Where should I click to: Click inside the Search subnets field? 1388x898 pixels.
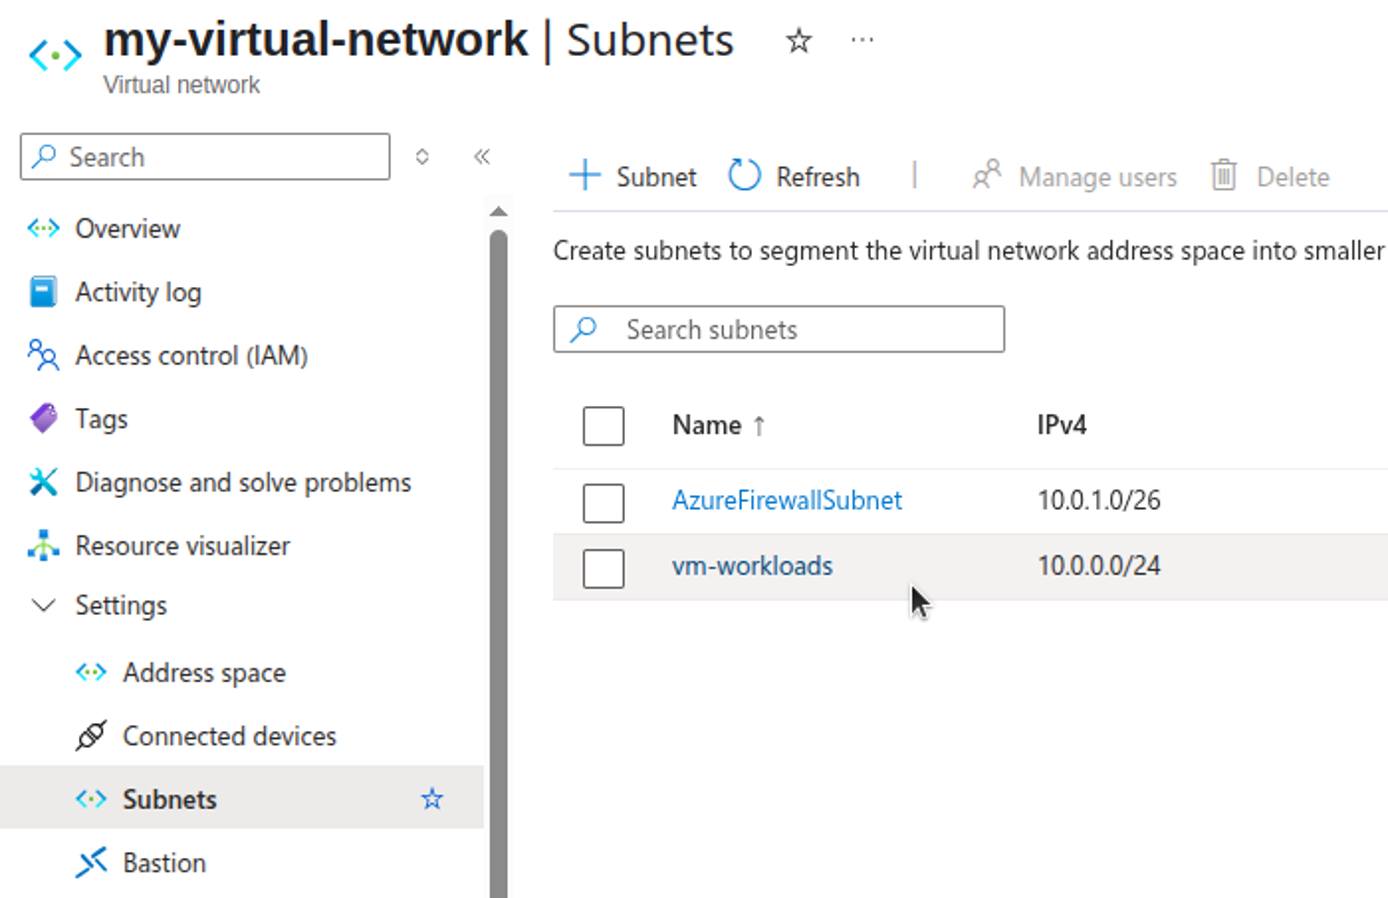(x=779, y=329)
